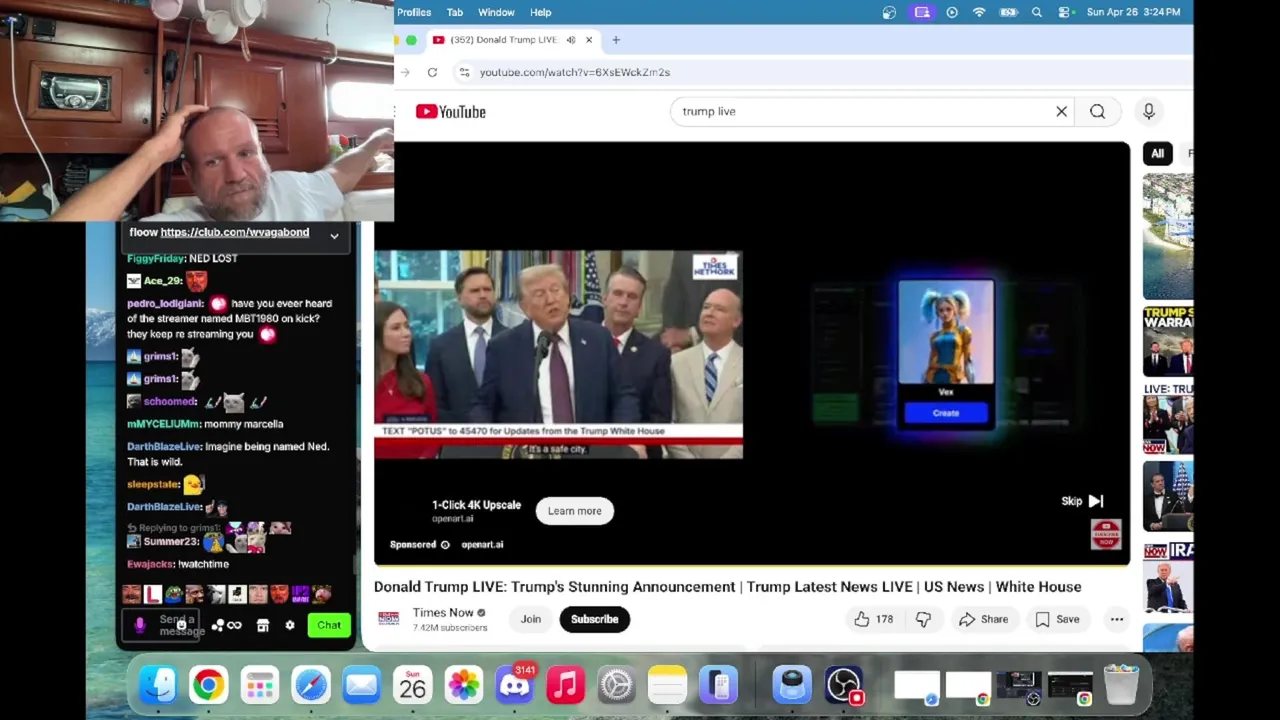
Task: Open the Profiles menu
Action: coord(414,12)
